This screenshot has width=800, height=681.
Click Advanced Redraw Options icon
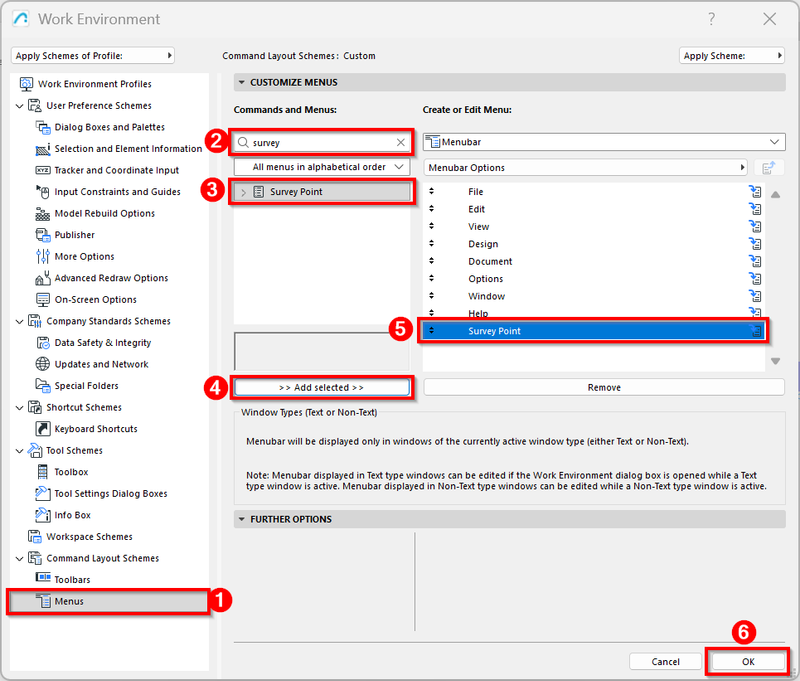[x=43, y=278]
